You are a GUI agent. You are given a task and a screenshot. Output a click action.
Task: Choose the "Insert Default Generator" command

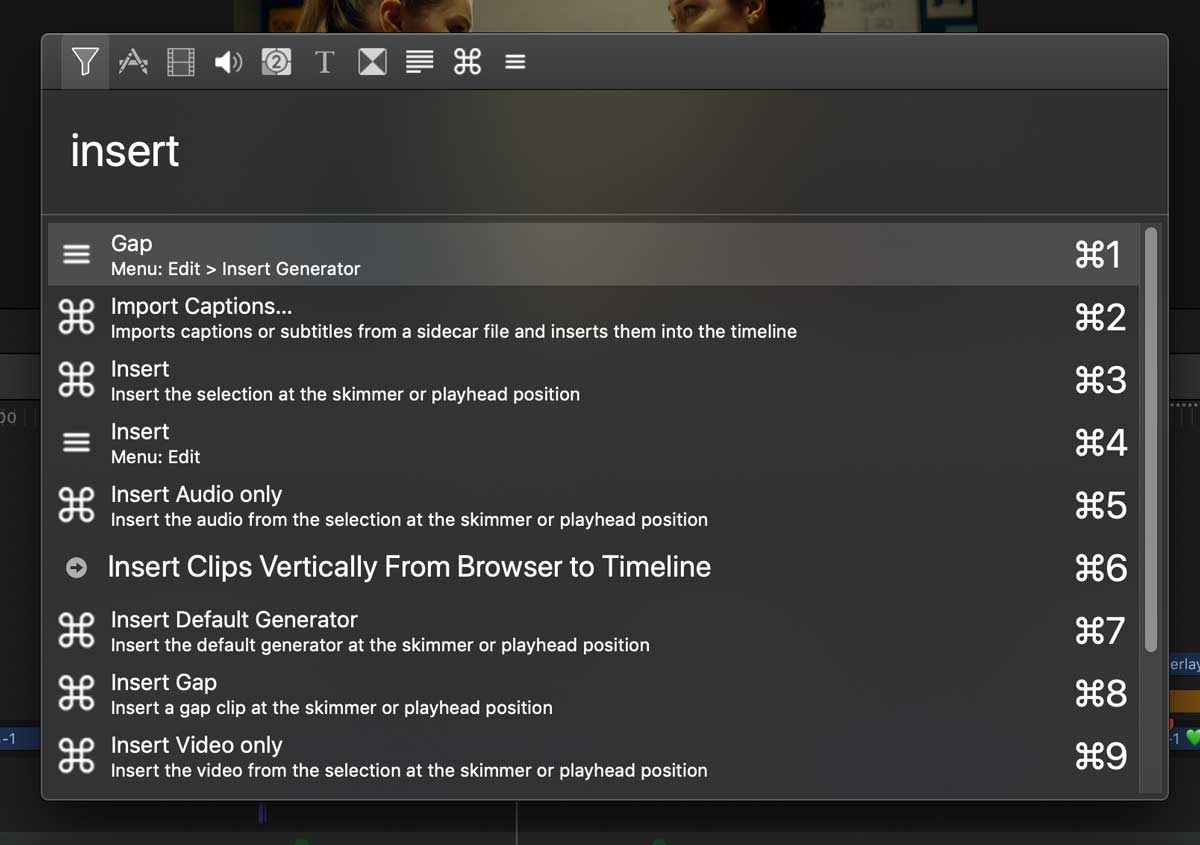[594, 631]
